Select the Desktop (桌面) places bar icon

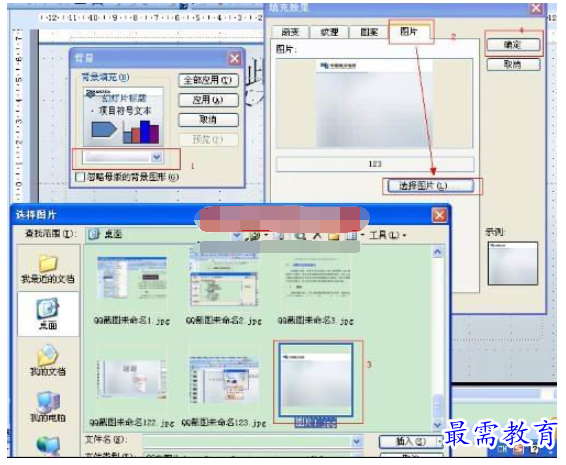pyautogui.click(x=48, y=314)
